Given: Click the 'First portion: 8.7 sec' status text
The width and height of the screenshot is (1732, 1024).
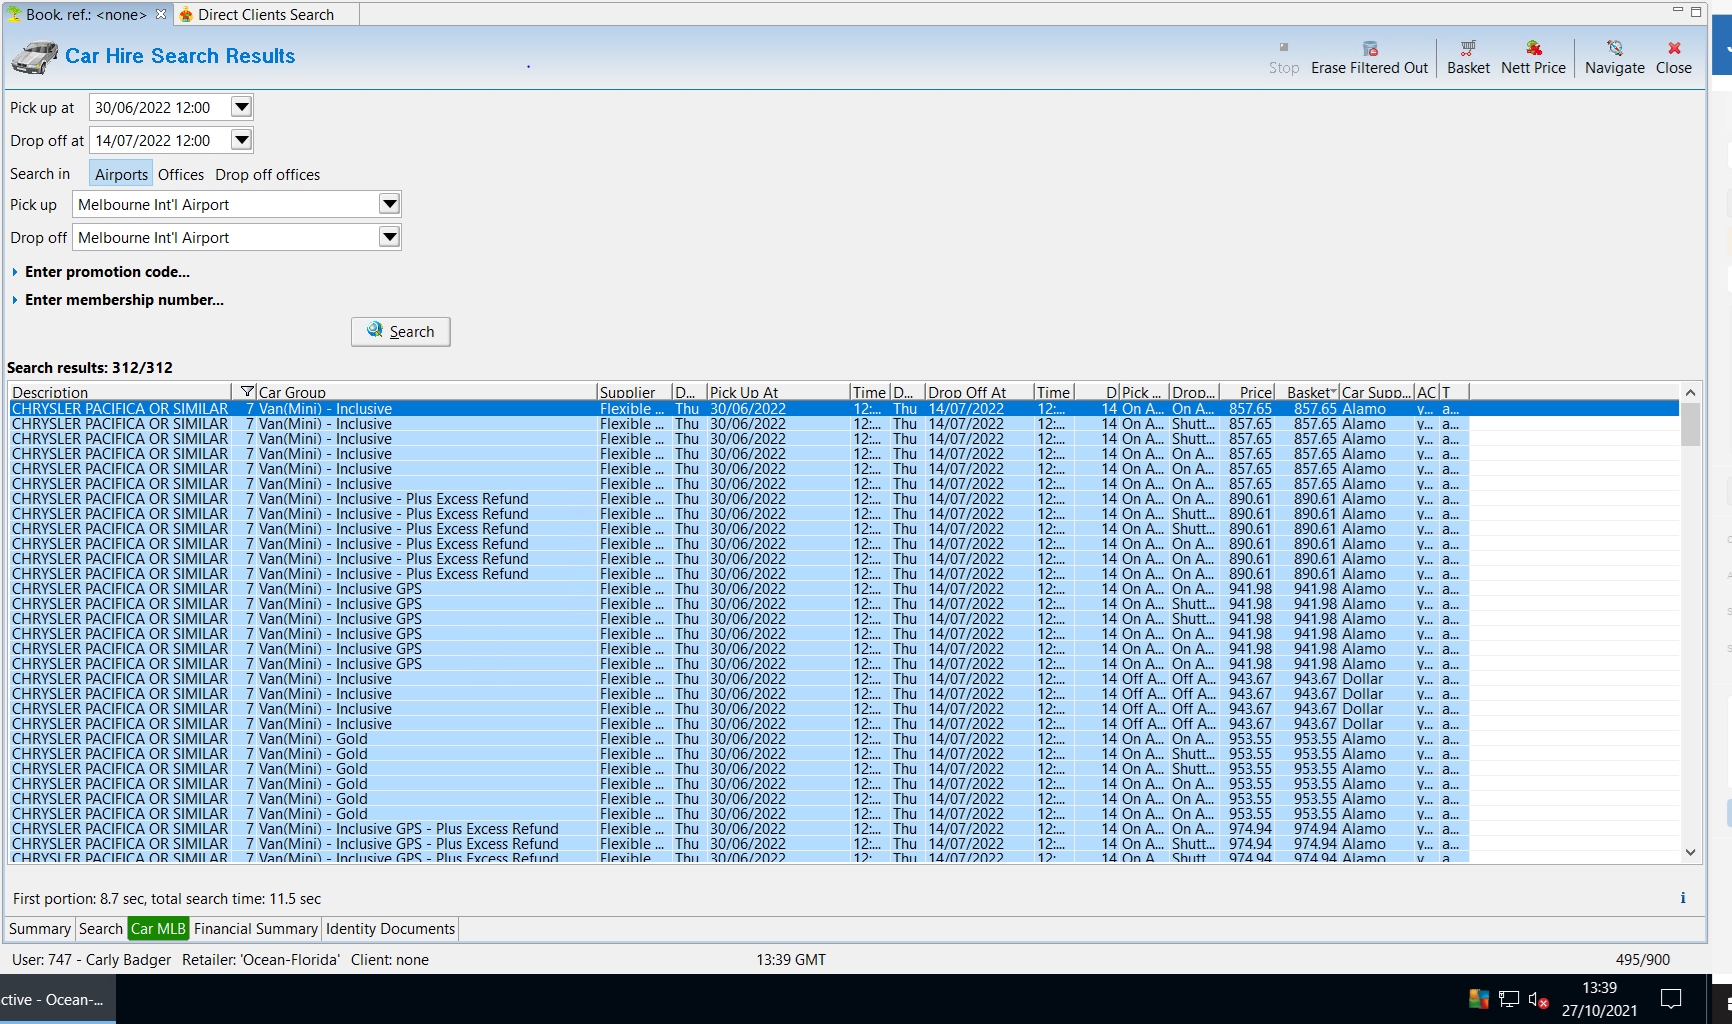Looking at the screenshot, I should tap(167, 899).
